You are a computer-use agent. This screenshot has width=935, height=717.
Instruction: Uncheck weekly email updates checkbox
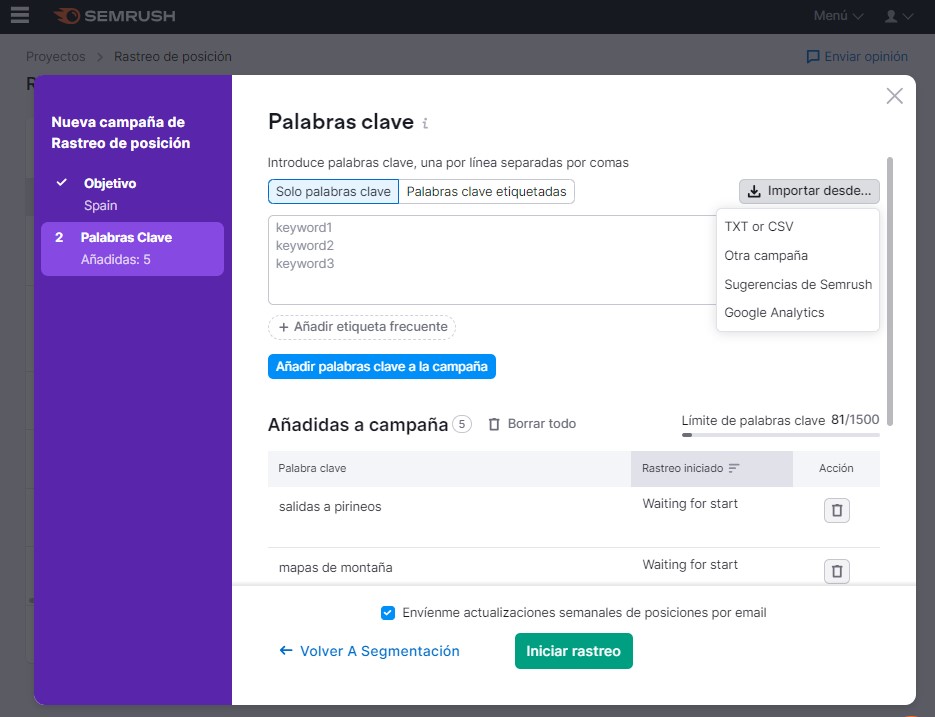pyautogui.click(x=388, y=612)
